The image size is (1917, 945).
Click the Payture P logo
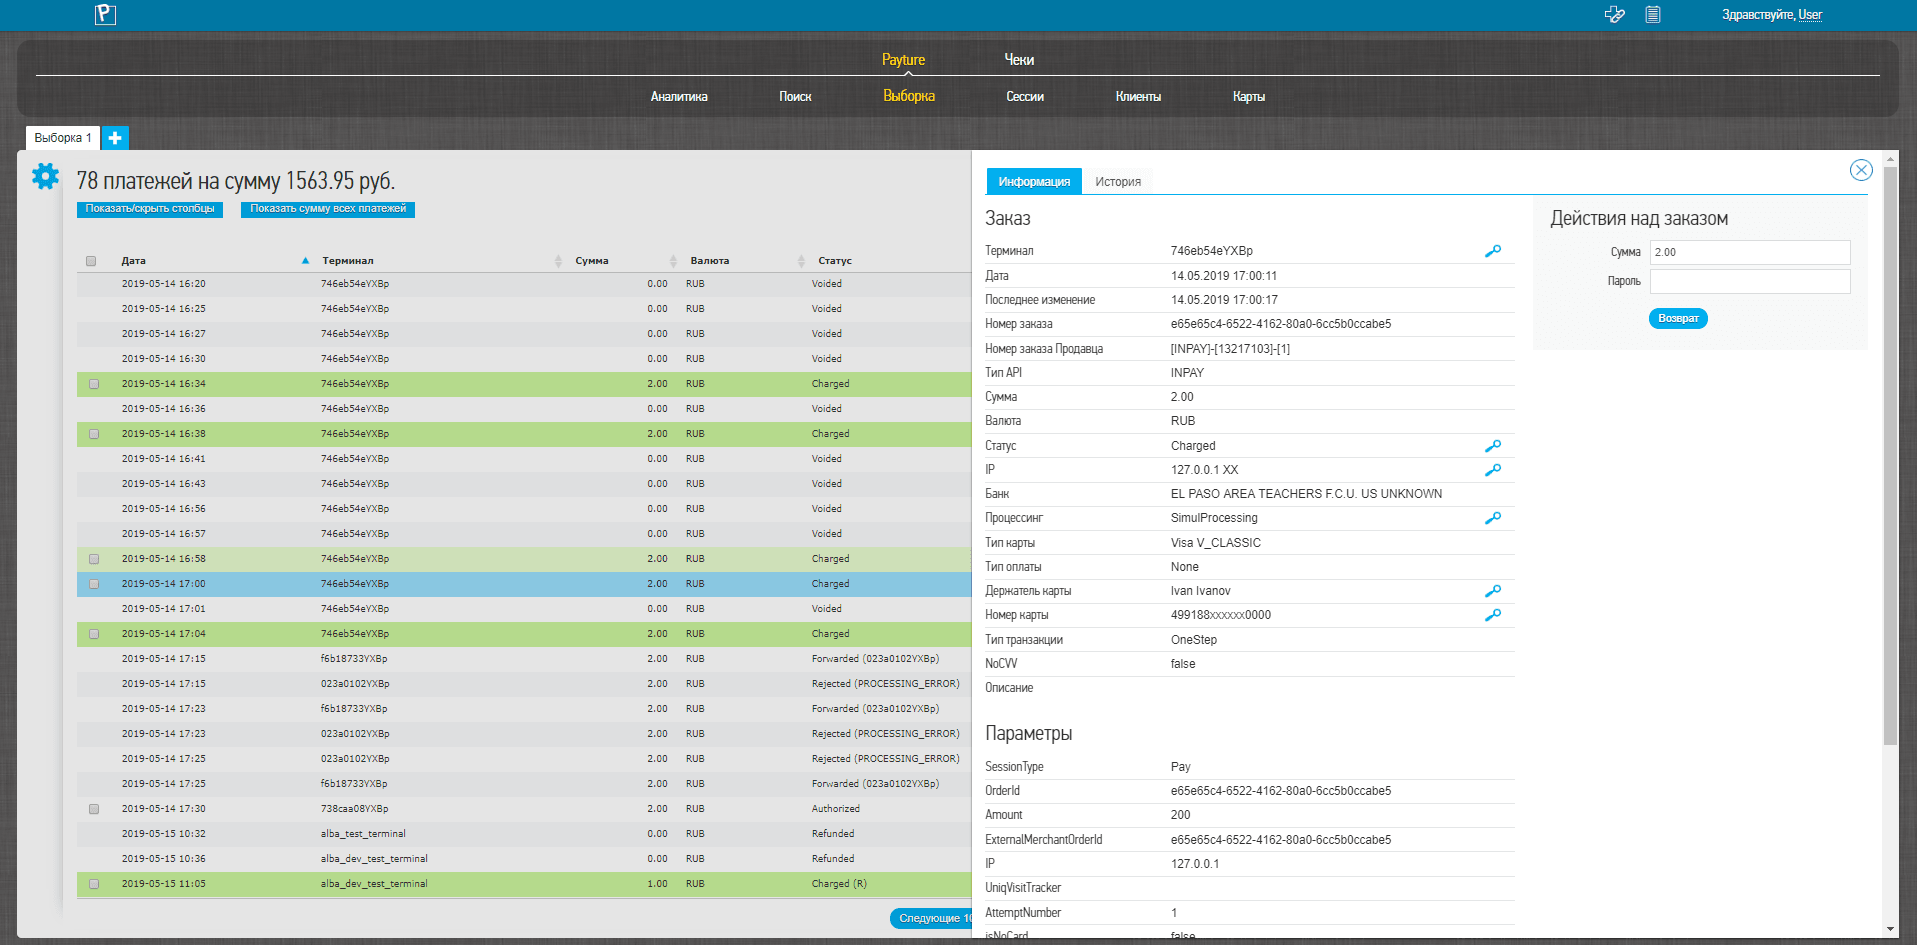105,14
